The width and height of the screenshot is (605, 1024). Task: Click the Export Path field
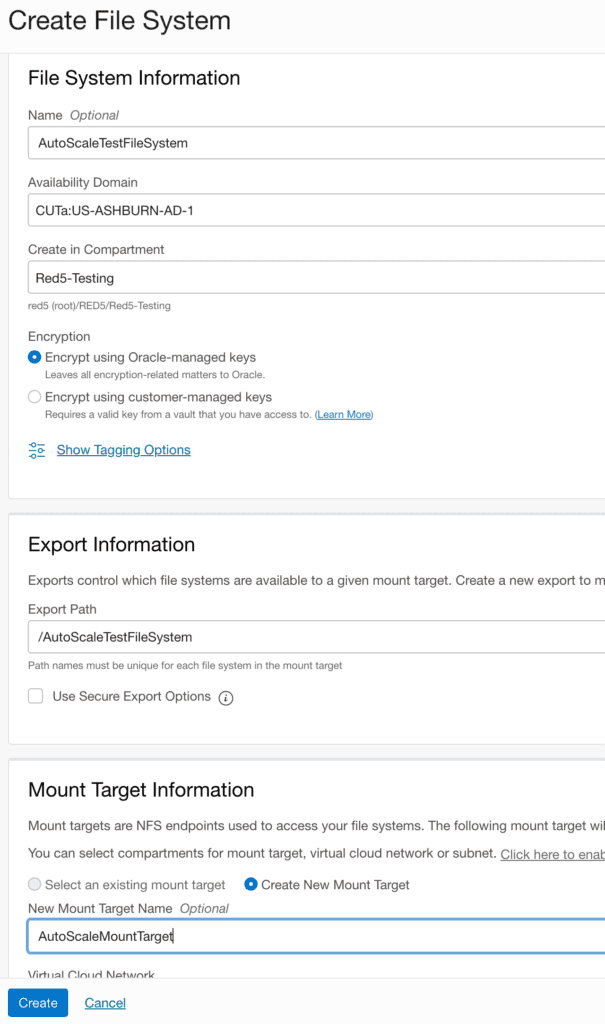pos(300,637)
